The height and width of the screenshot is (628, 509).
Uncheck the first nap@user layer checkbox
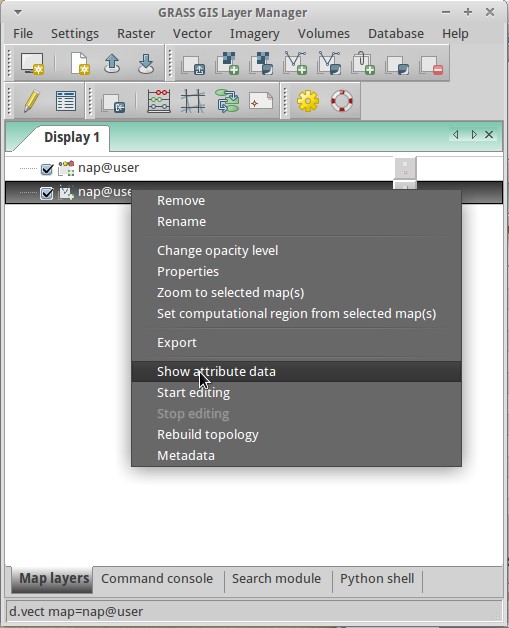pos(47,169)
